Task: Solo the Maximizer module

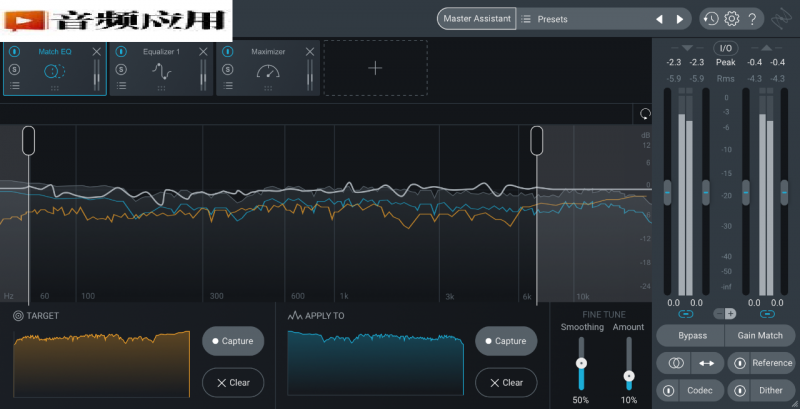Action: (228, 69)
